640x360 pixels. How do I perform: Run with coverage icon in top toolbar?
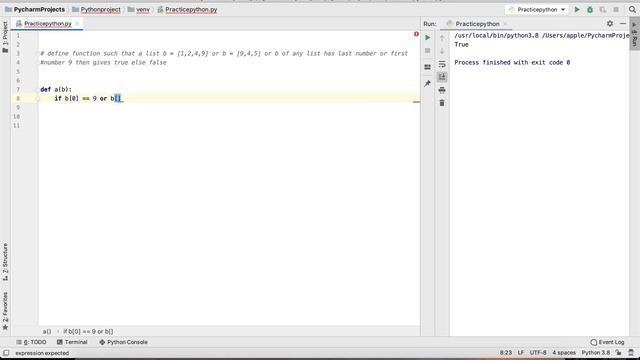coord(603,9)
